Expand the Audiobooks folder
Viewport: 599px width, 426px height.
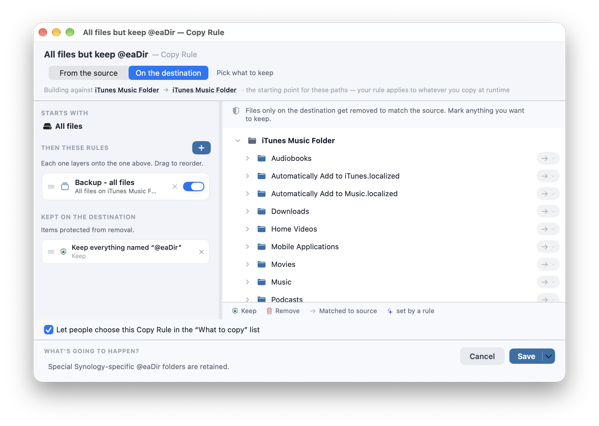coord(247,158)
